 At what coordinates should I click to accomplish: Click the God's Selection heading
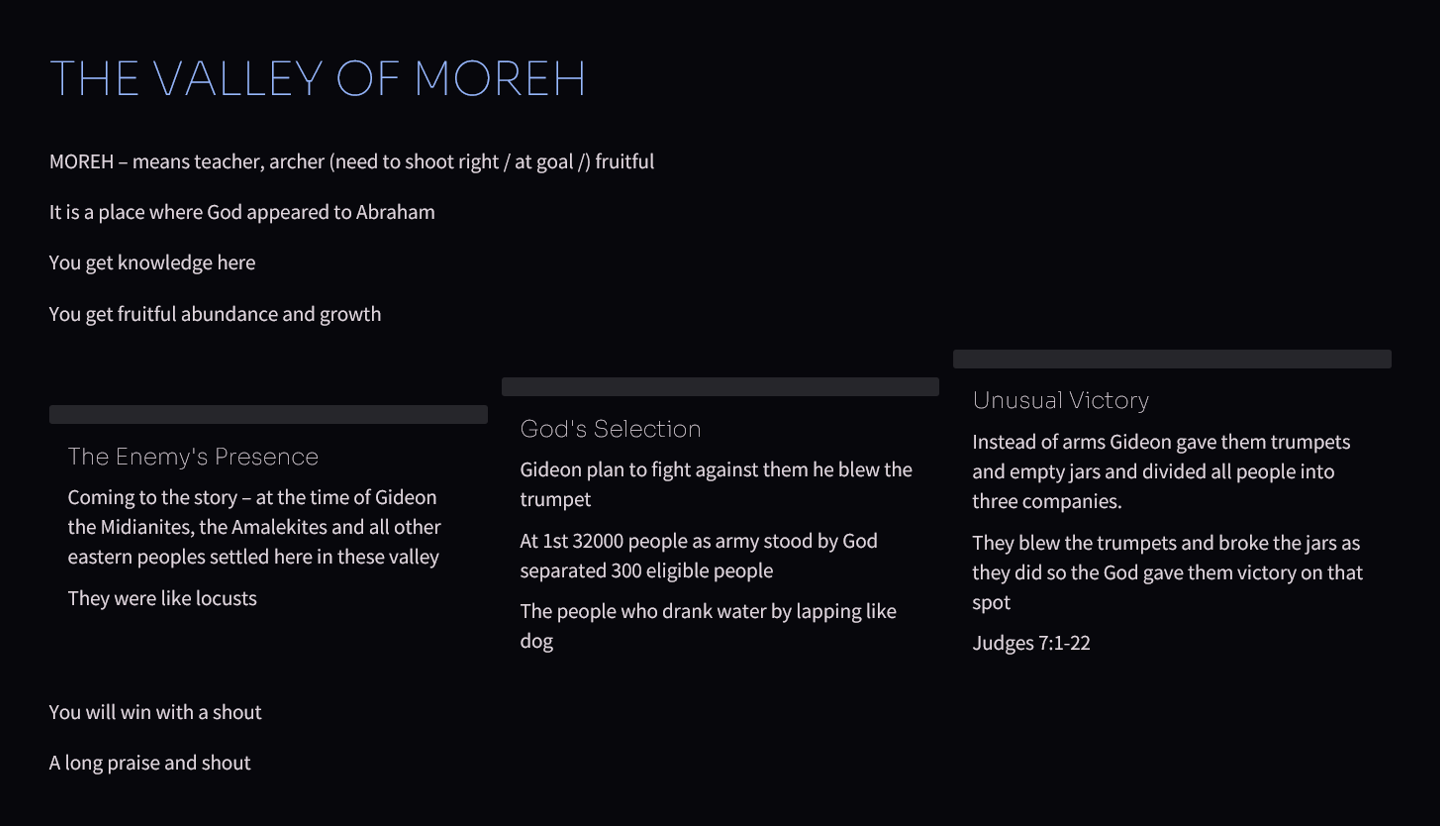point(610,429)
